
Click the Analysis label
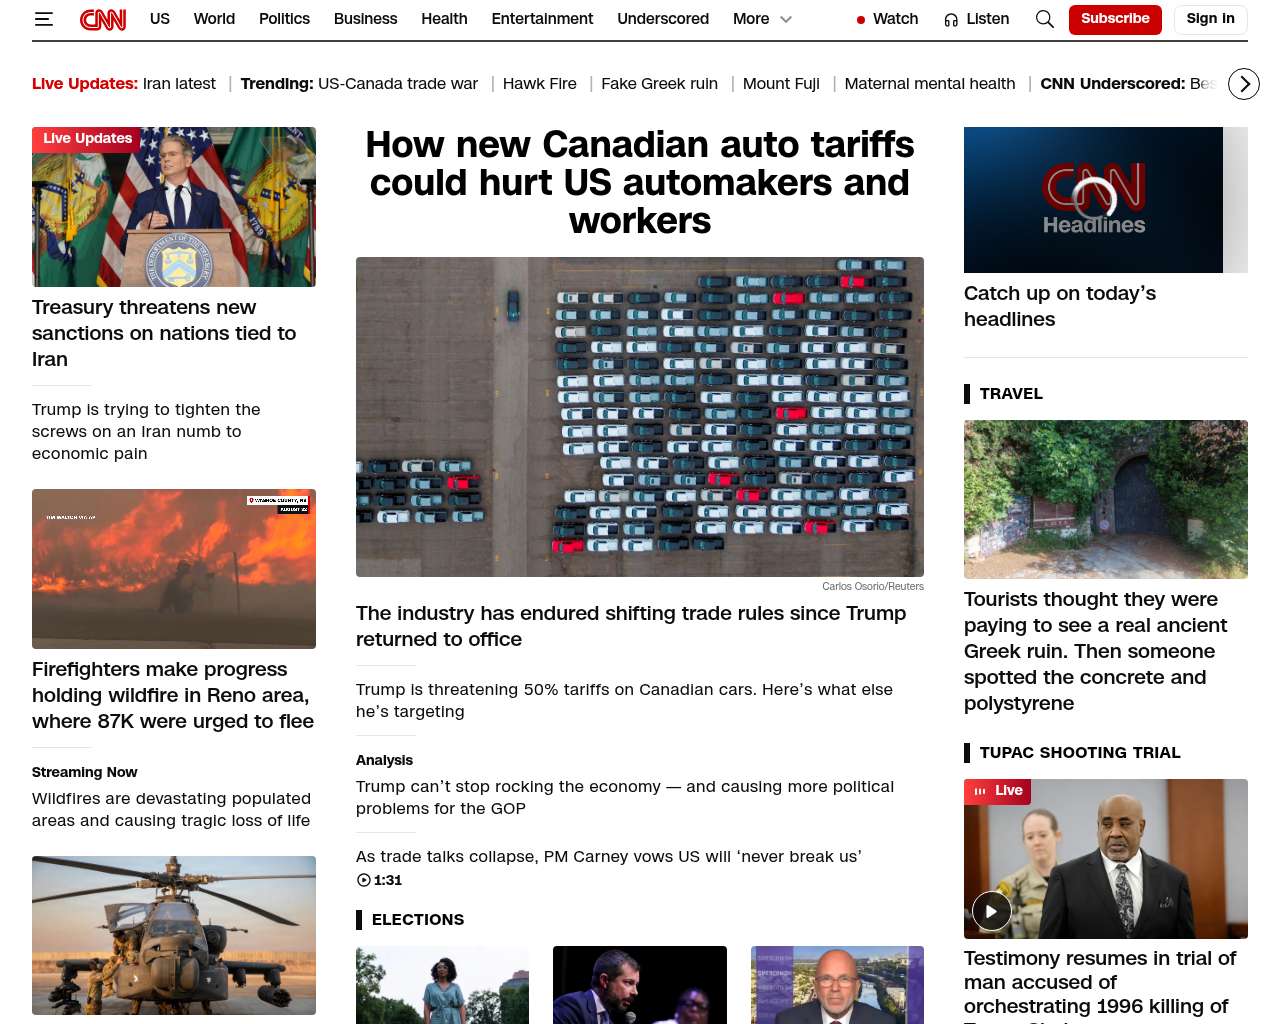(384, 760)
